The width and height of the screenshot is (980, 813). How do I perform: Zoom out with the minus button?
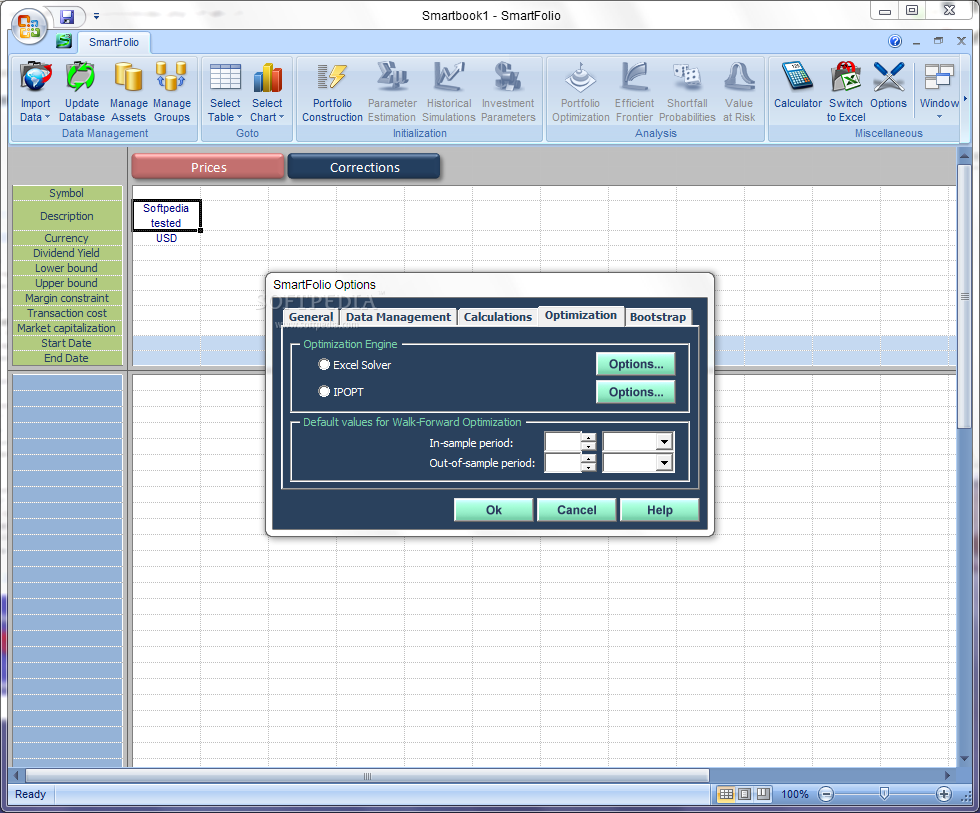(826, 794)
